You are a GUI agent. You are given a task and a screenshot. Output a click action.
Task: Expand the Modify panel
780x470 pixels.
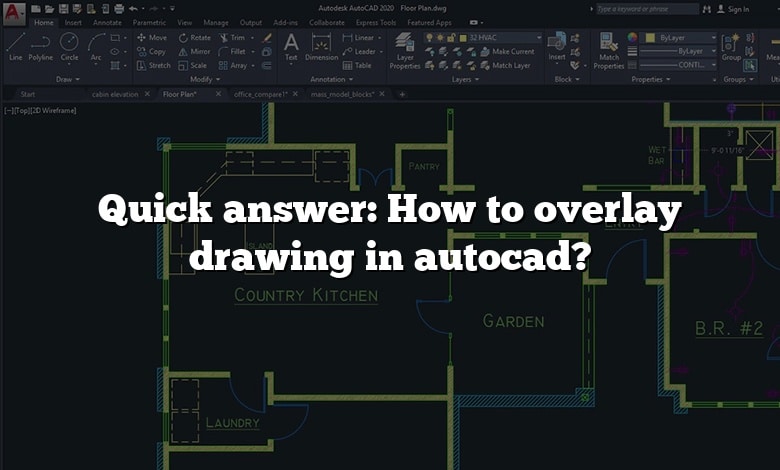(x=205, y=80)
